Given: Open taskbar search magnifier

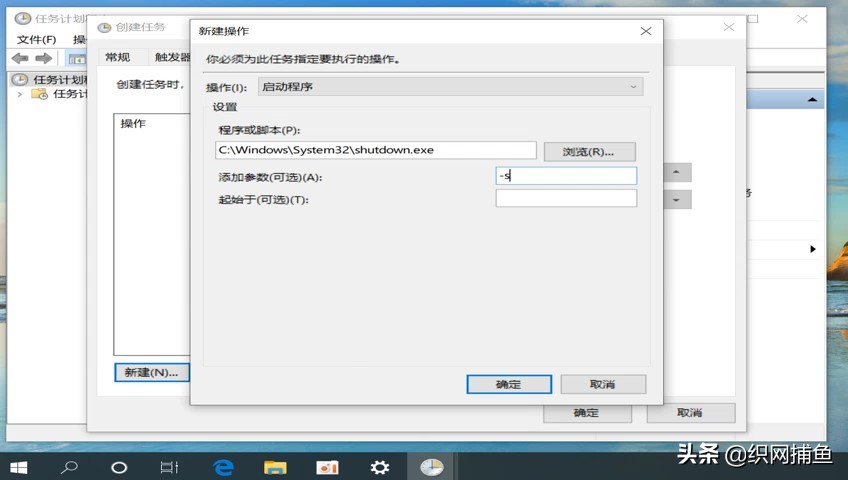Looking at the screenshot, I should (x=69, y=467).
